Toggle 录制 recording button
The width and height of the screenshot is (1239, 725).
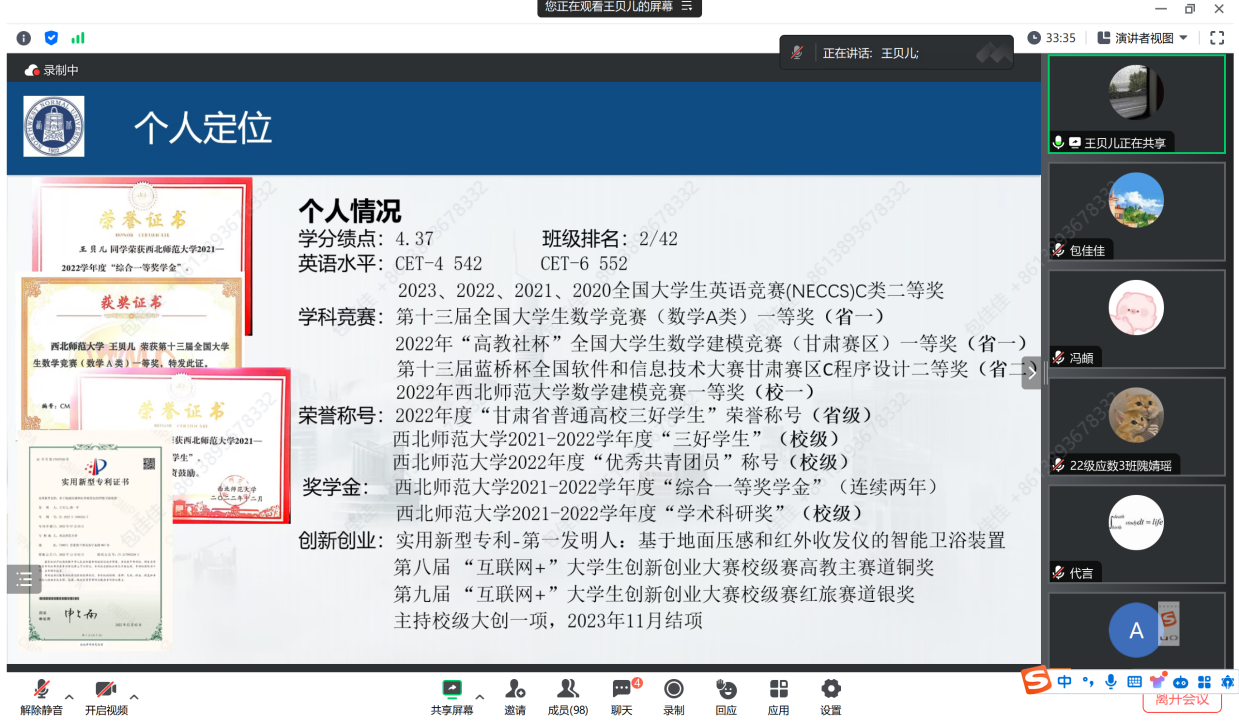674,696
